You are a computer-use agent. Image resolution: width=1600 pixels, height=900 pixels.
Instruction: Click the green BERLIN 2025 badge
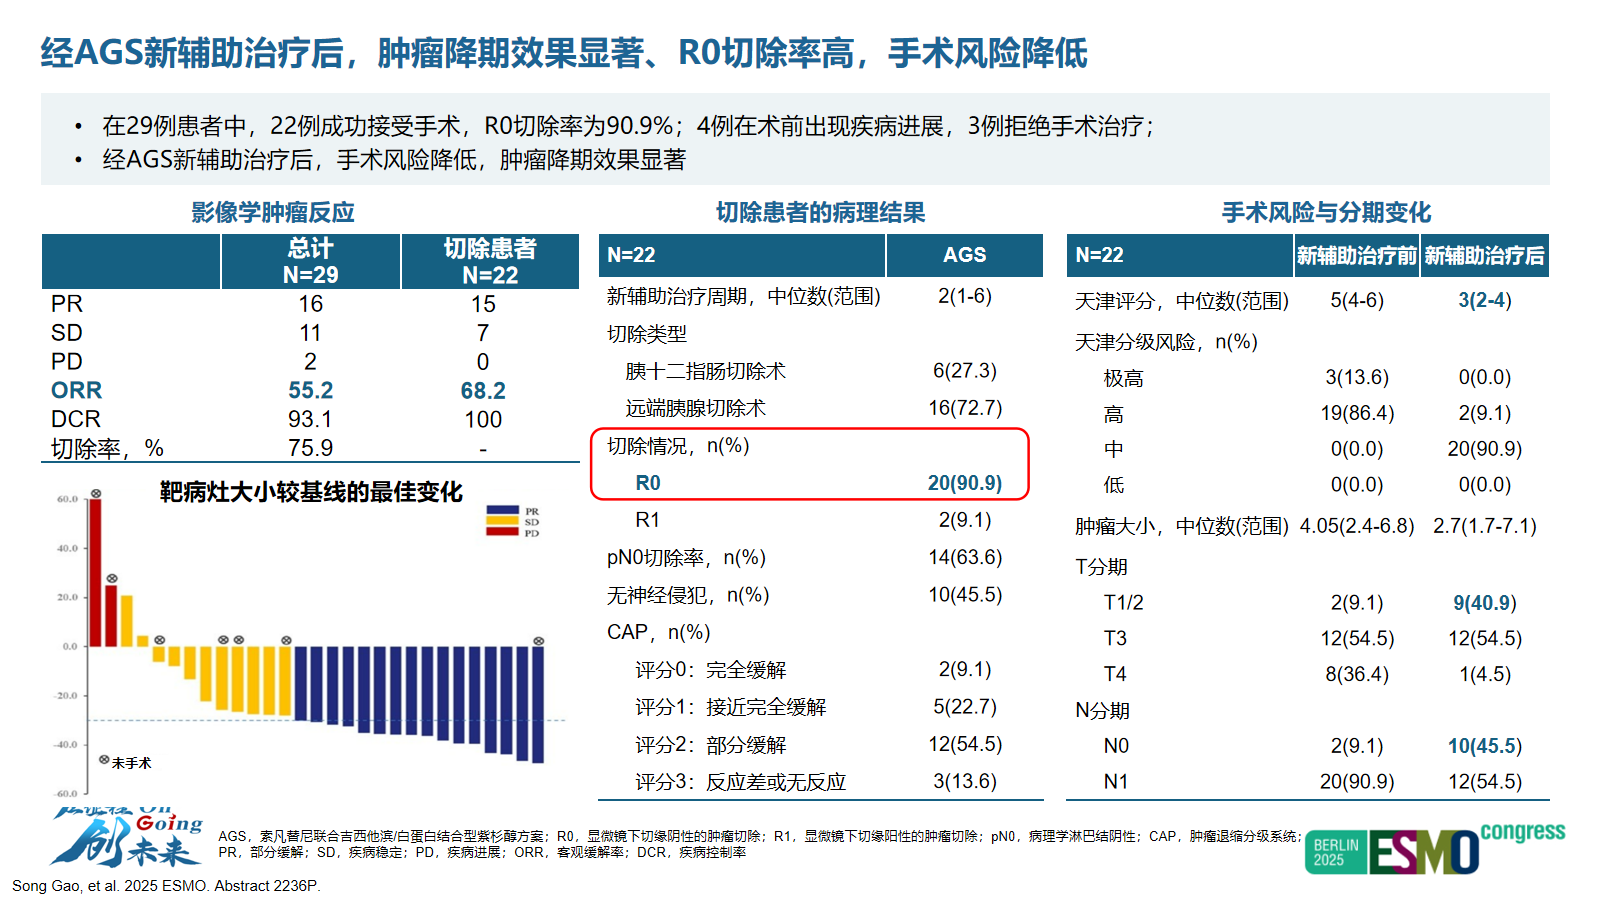(1335, 853)
